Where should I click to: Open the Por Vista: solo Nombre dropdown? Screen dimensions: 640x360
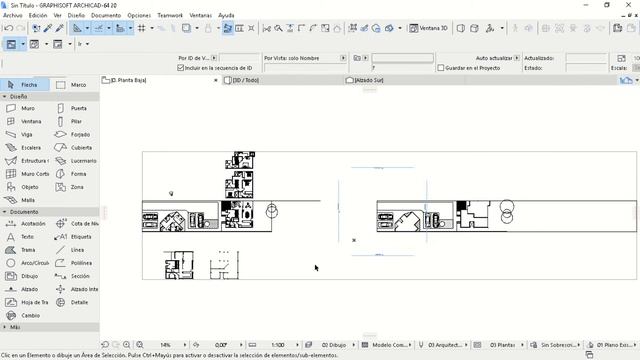pyautogui.click(x=343, y=58)
